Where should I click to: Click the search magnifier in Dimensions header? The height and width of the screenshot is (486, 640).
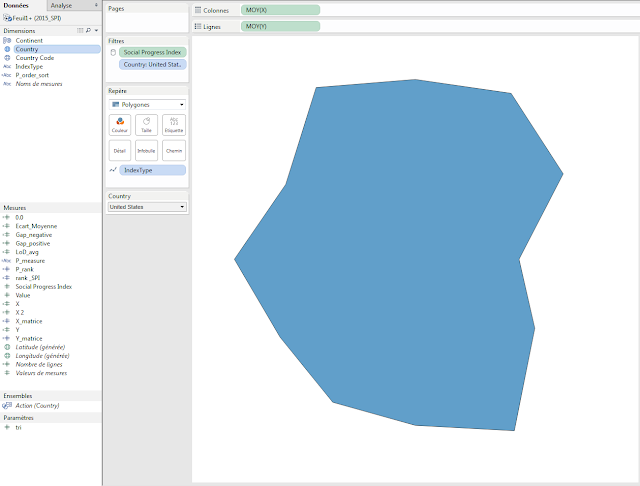click(x=88, y=31)
